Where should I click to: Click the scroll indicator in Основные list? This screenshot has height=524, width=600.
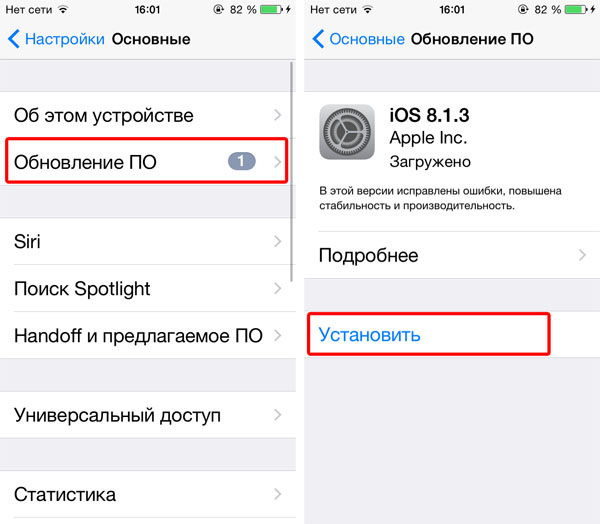coord(292,172)
